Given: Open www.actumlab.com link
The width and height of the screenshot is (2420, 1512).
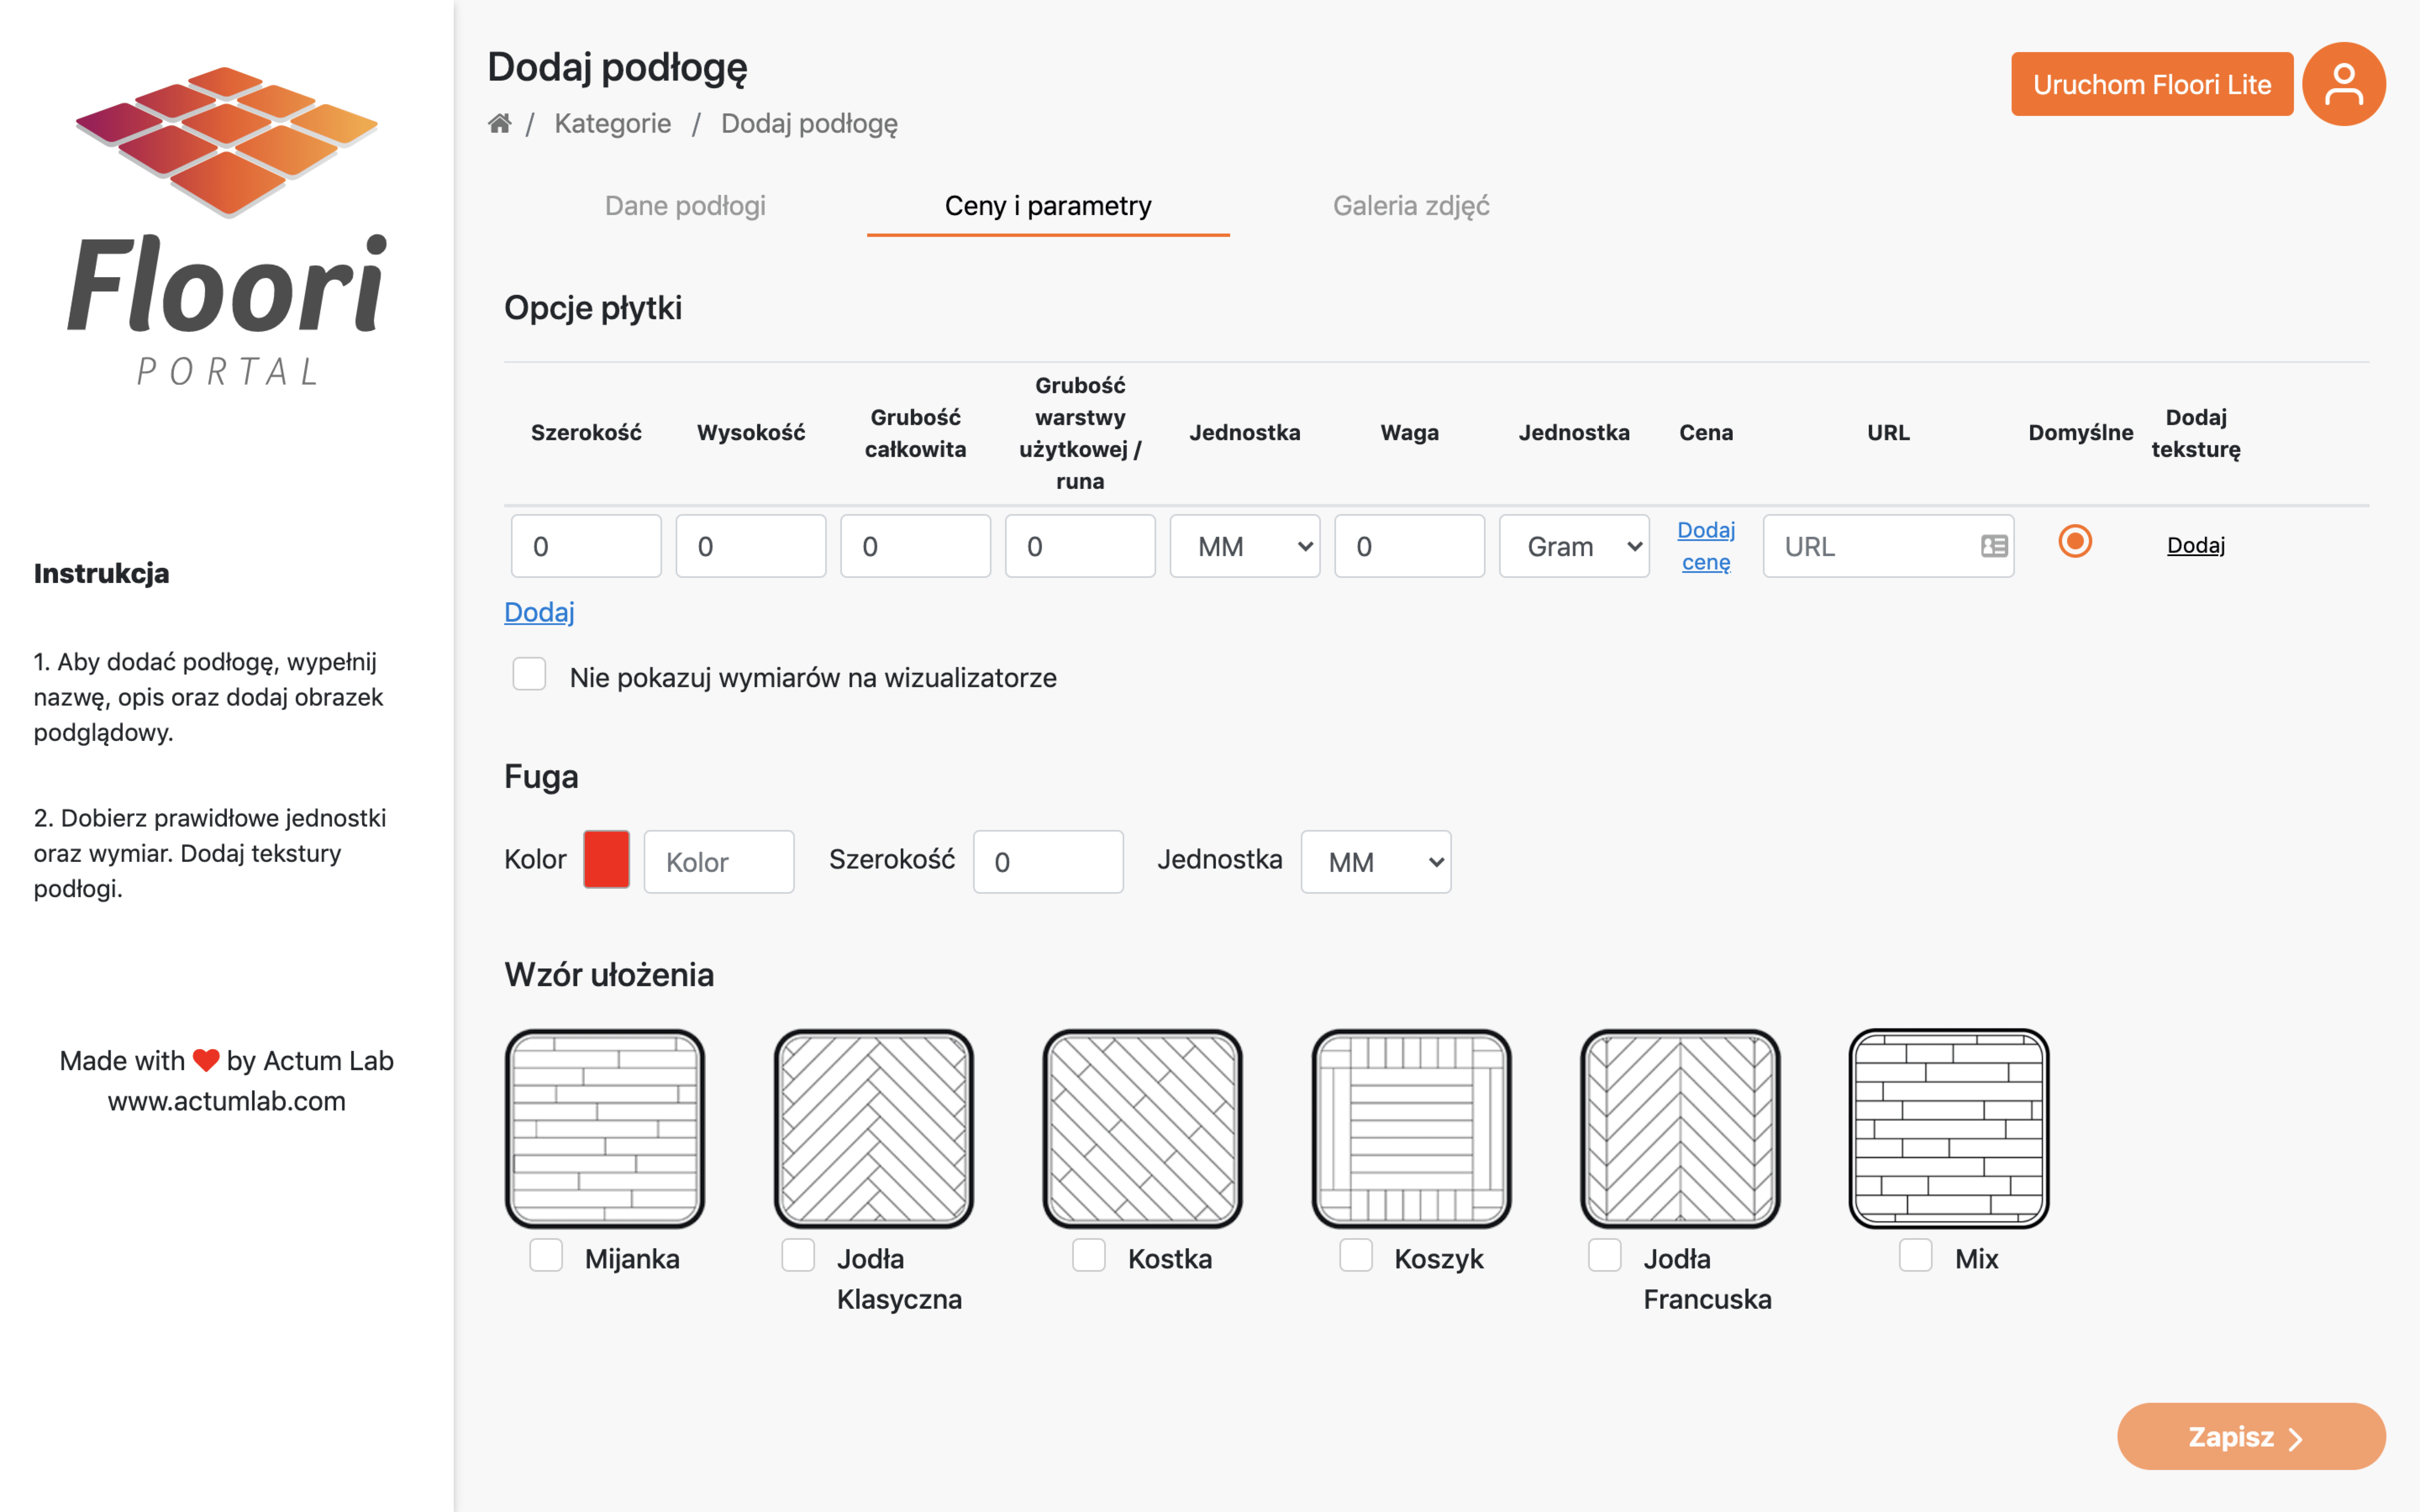Looking at the screenshot, I should (x=227, y=1101).
